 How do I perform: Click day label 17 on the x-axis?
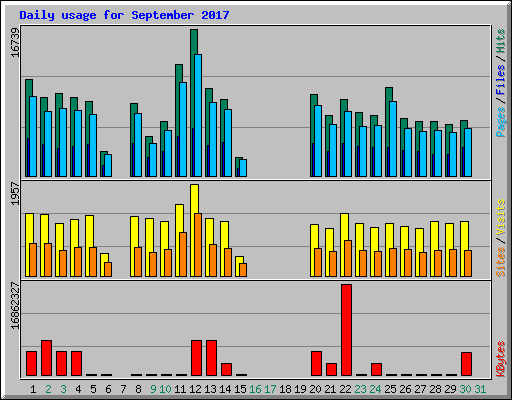click(270, 389)
